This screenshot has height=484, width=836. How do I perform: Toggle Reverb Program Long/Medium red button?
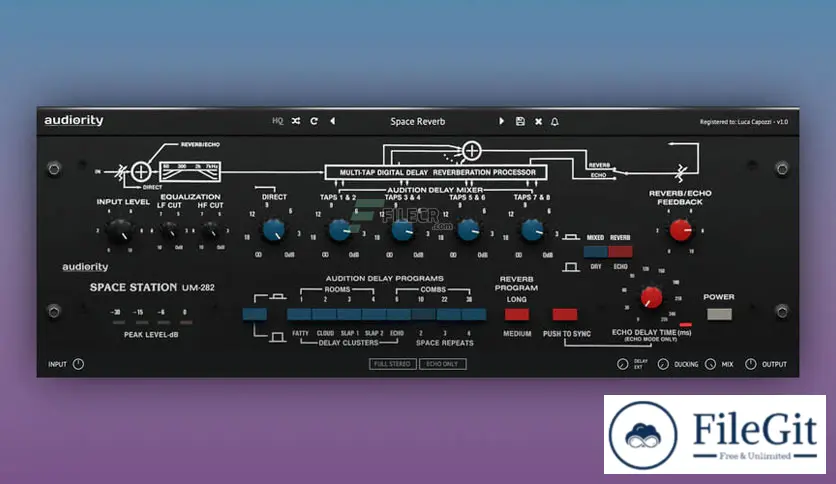pos(517,314)
